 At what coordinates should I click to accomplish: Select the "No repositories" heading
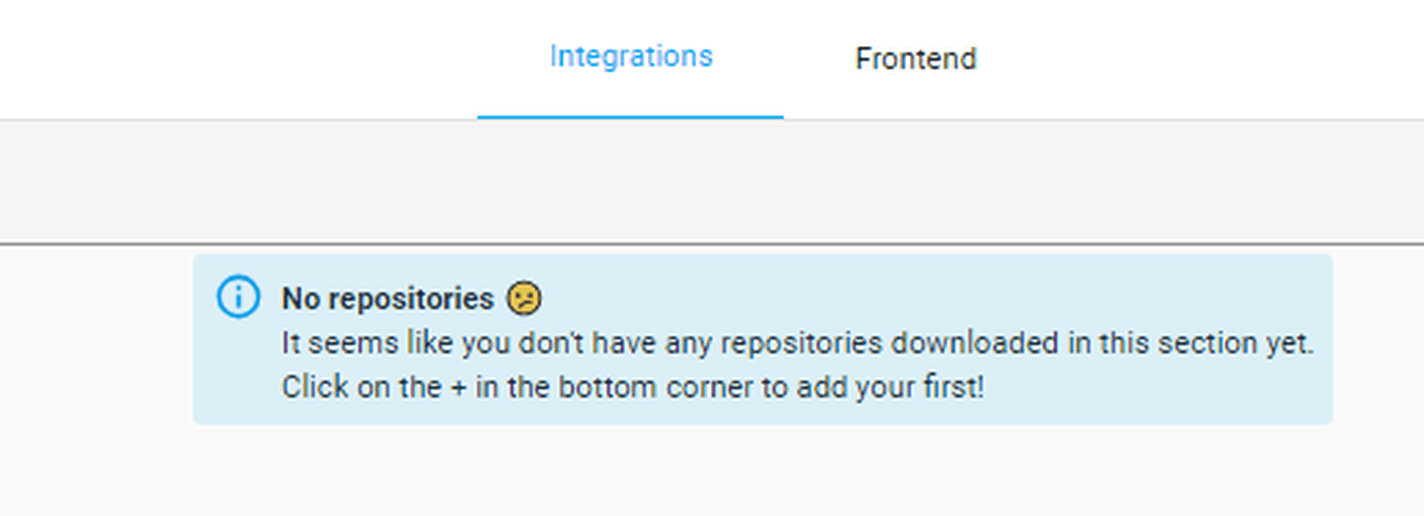point(388,299)
